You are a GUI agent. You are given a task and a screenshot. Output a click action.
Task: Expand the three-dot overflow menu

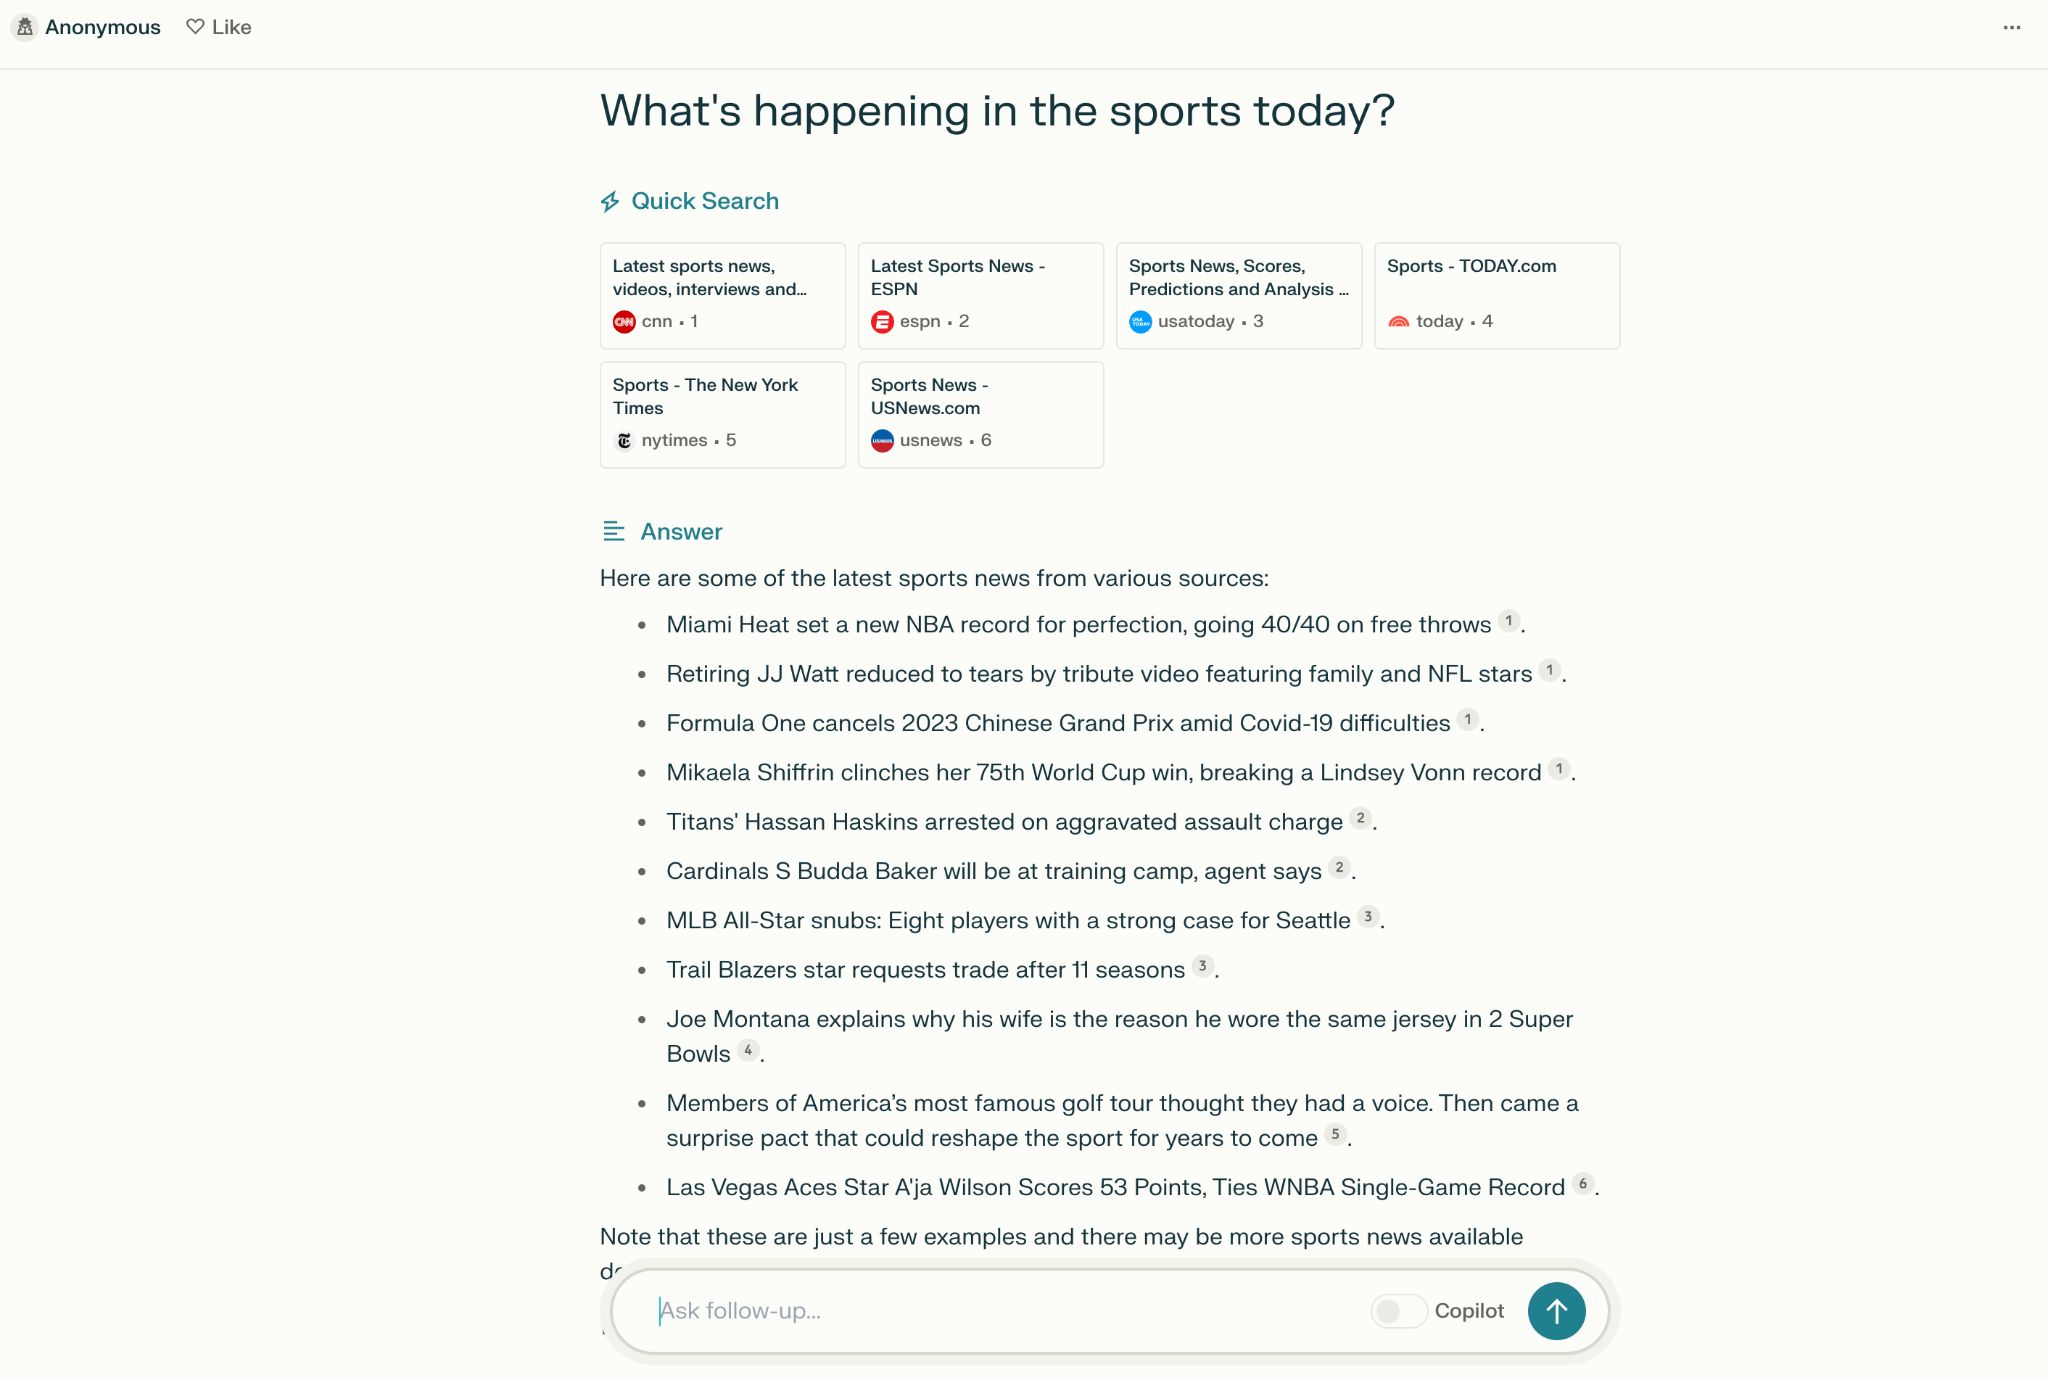click(2011, 28)
